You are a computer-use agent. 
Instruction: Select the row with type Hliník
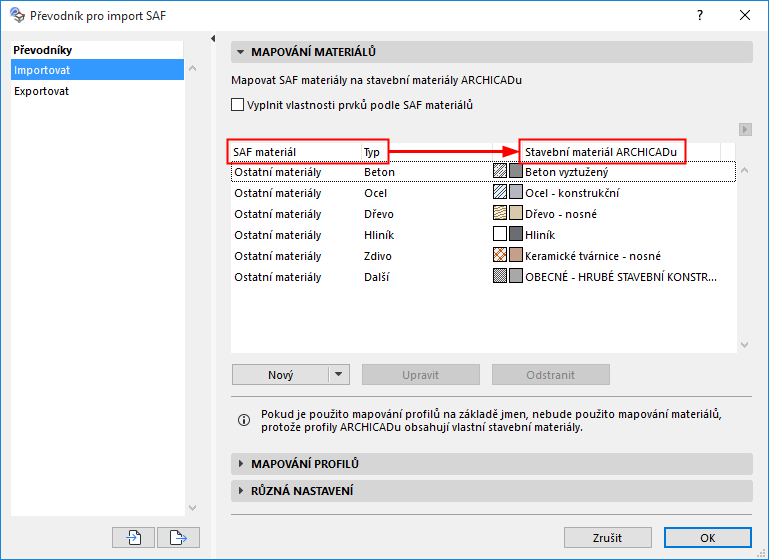point(483,235)
